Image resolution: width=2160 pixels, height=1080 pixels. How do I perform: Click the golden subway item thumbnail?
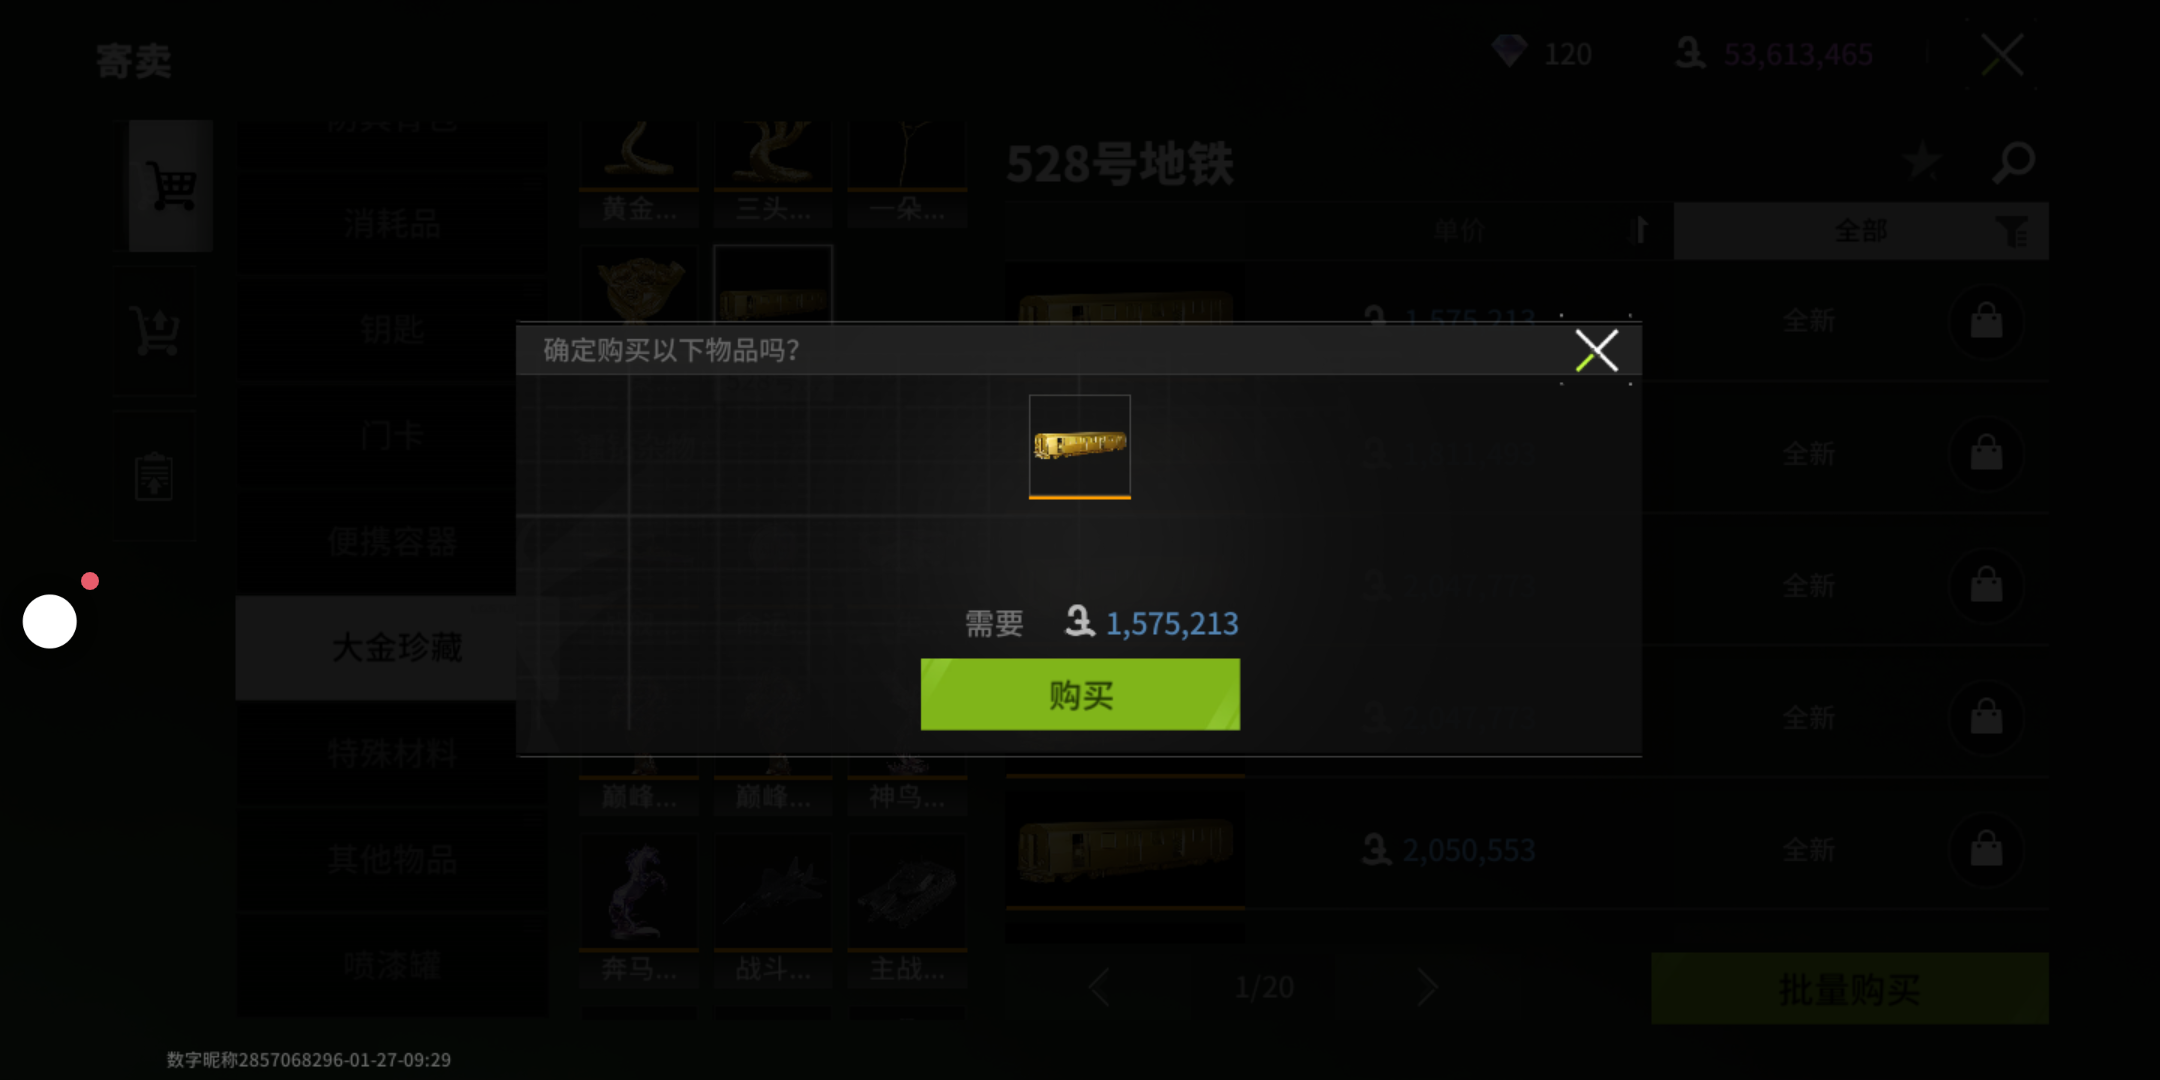(1080, 446)
